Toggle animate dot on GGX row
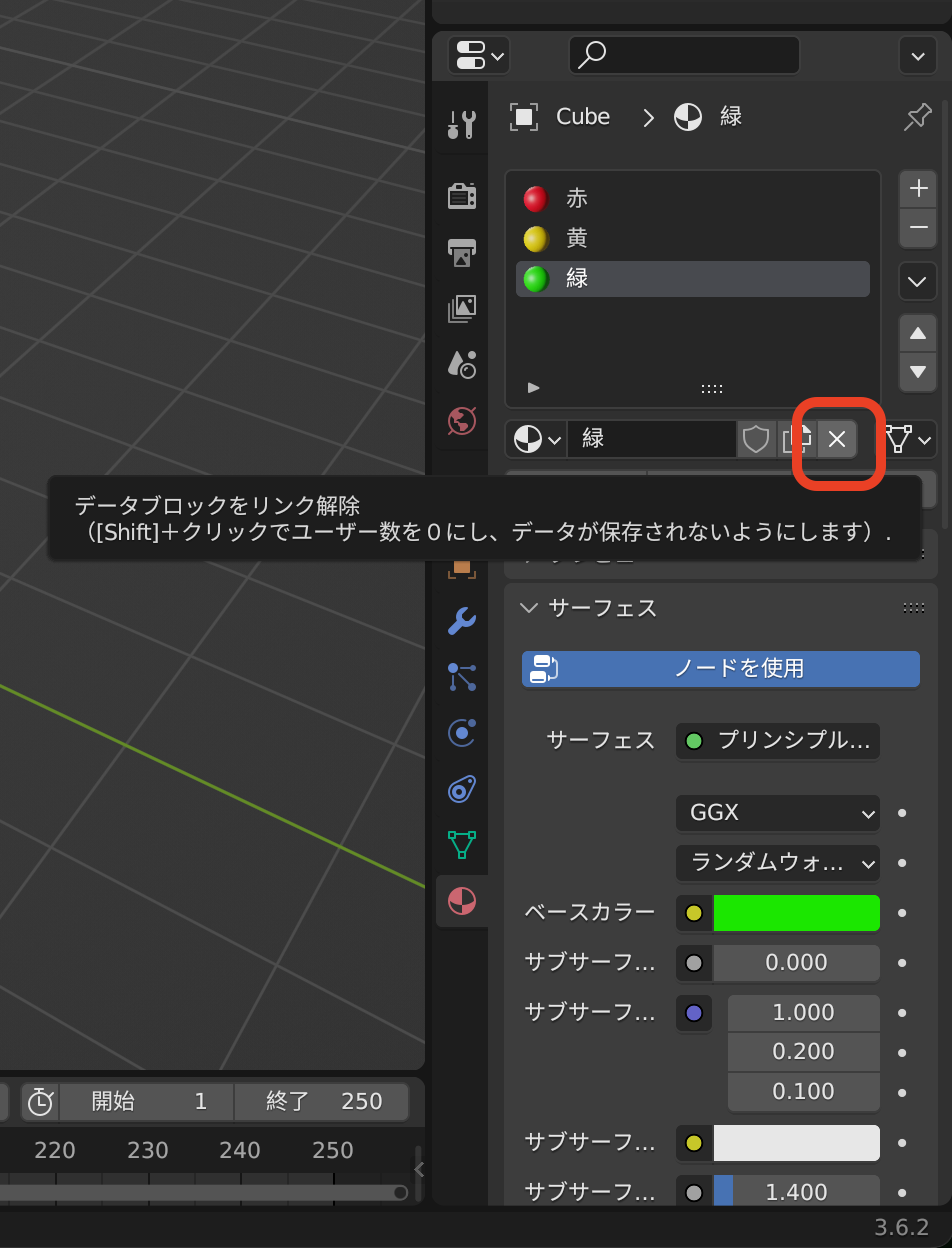This screenshot has height=1248, width=952. point(902,813)
